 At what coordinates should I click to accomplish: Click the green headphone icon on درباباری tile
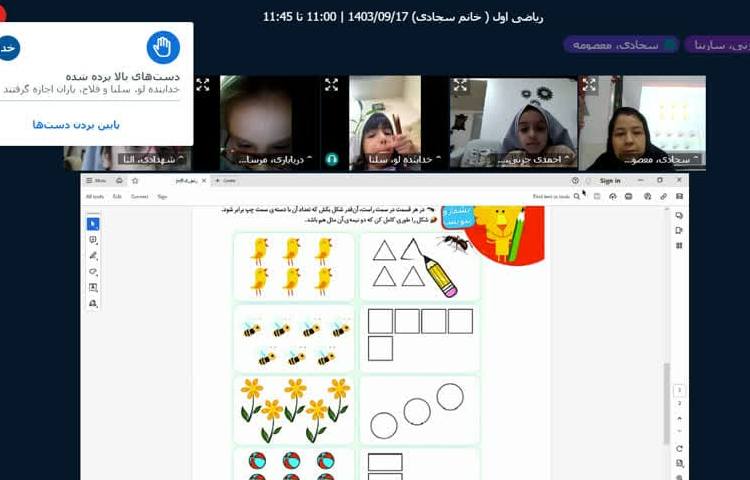coord(331,159)
